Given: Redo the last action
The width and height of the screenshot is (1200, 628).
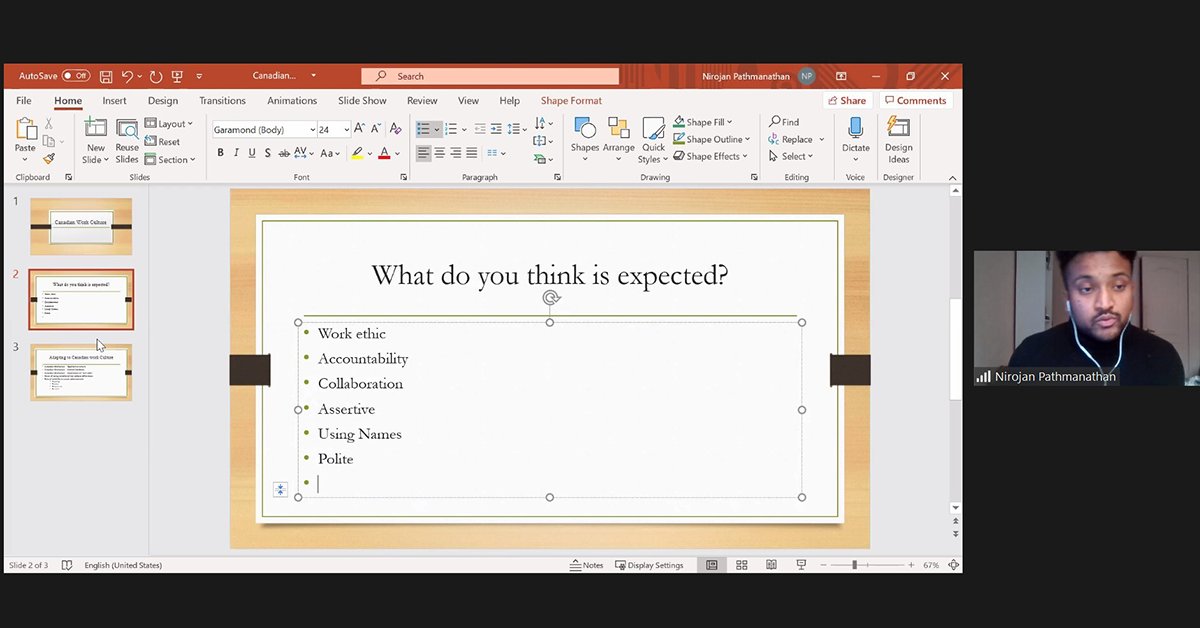Looking at the screenshot, I should 155,76.
